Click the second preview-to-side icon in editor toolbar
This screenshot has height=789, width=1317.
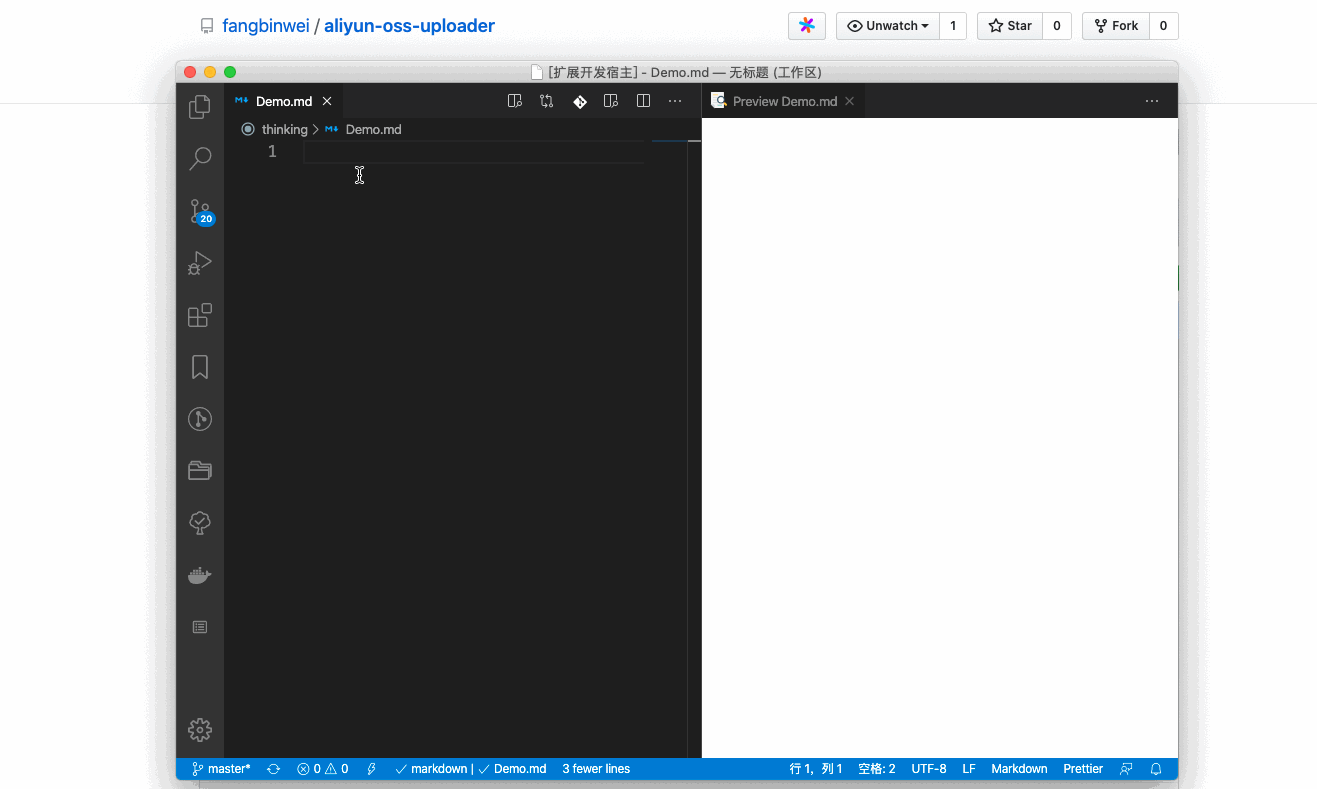click(611, 101)
